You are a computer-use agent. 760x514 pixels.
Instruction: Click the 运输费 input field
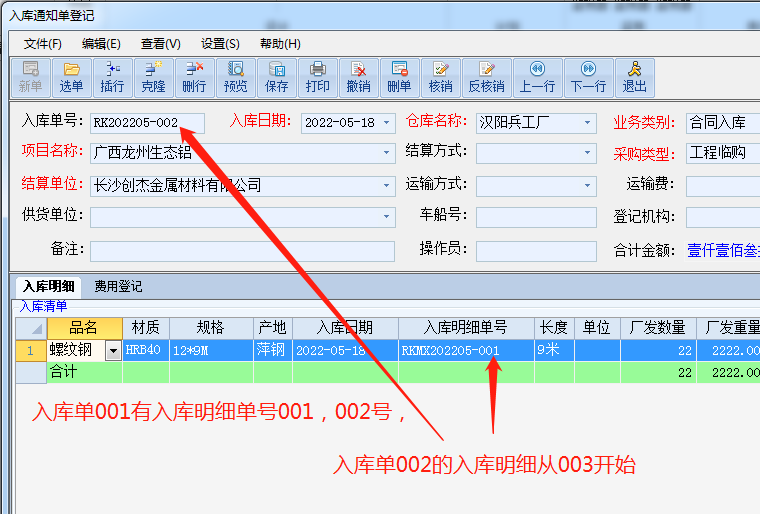point(723,186)
